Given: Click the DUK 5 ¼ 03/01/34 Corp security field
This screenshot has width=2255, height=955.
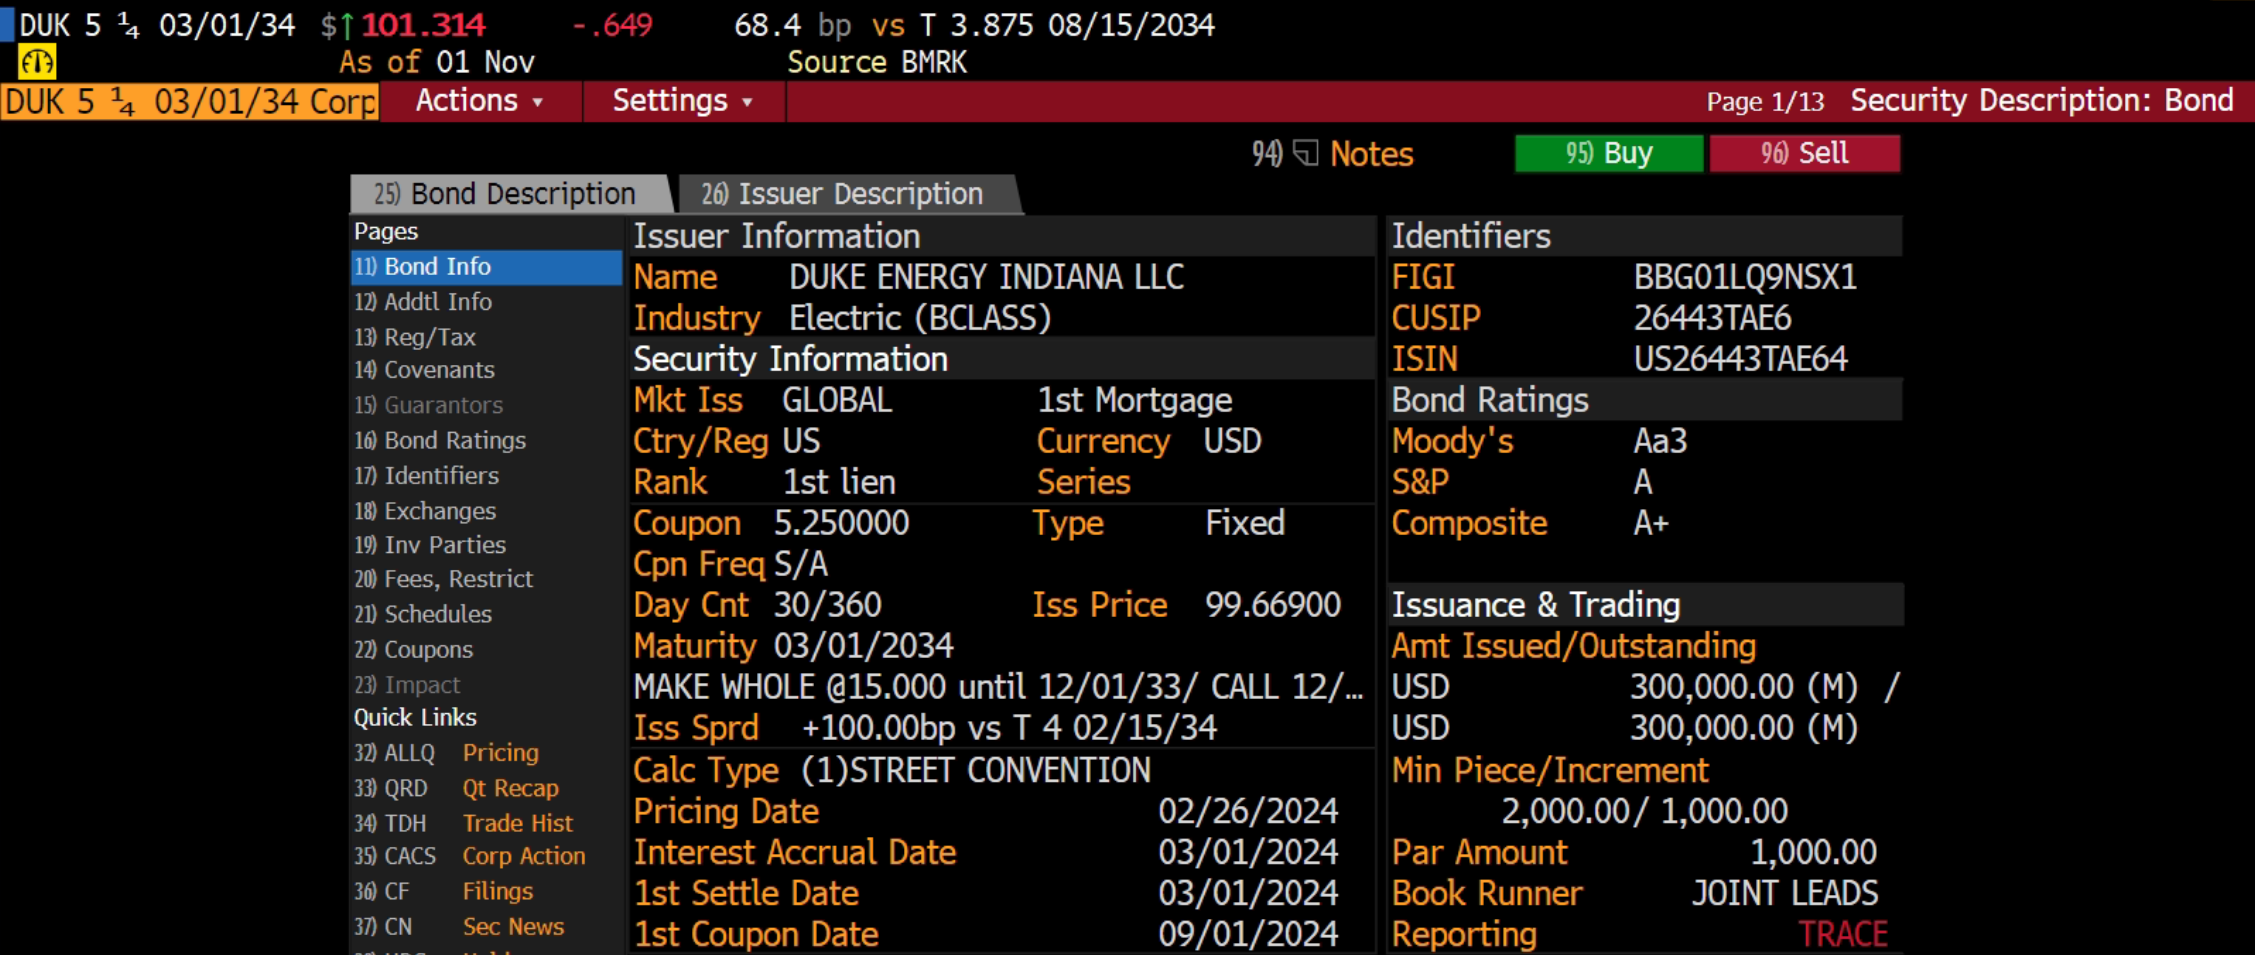Looking at the screenshot, I should click(190, 102).
